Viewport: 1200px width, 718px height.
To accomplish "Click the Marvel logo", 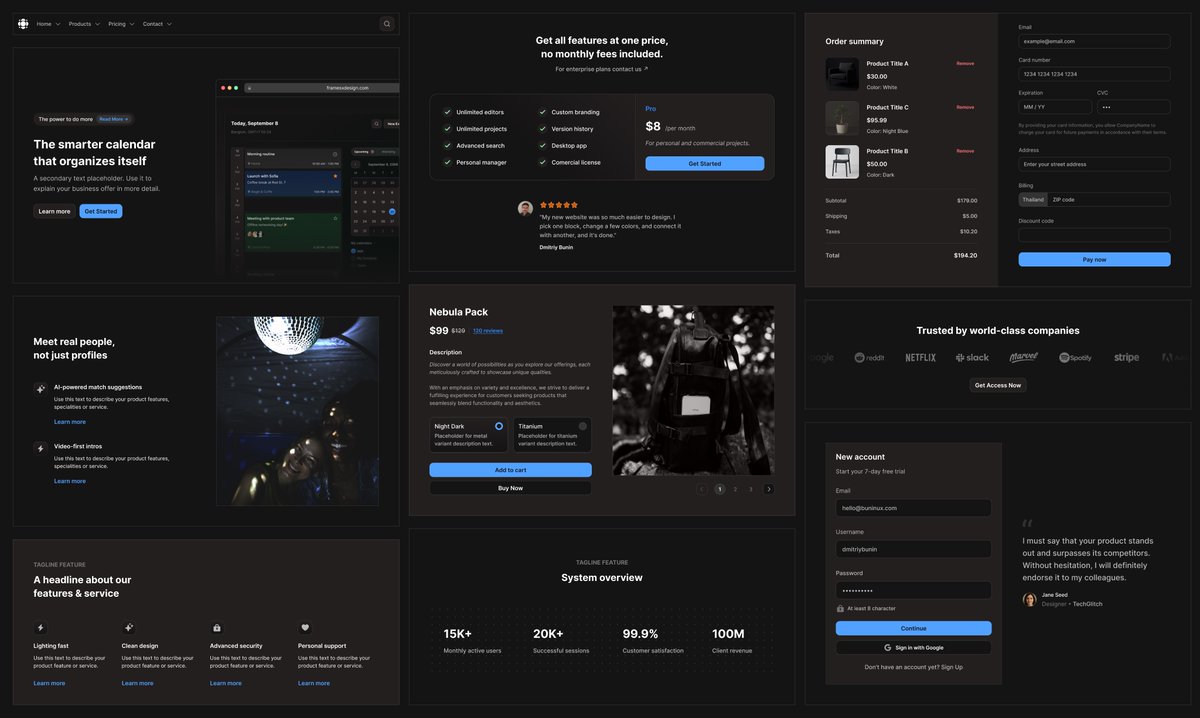I will [x=1023, y=357].
